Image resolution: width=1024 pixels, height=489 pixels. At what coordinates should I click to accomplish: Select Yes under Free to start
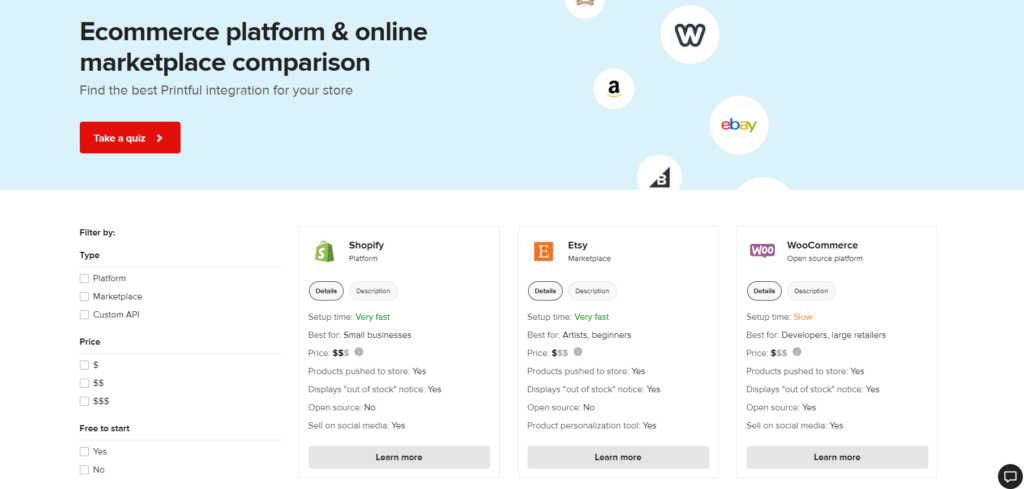[84, 452]
